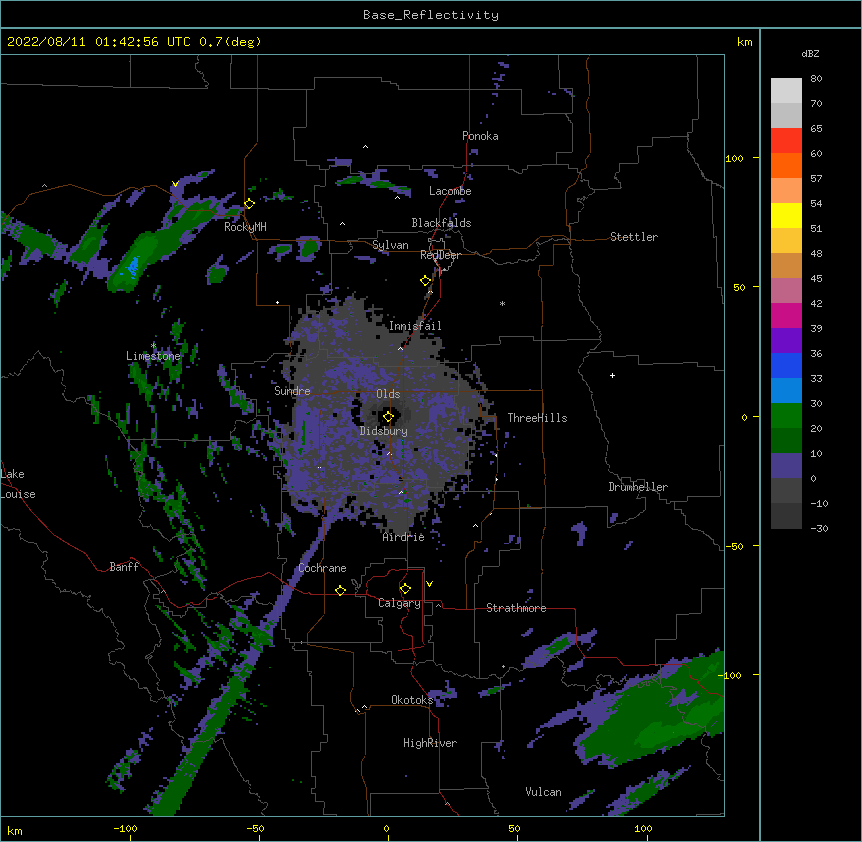The image size is (862, 842).
Task: Click the -50 tick on the bottom axis
Action: click(x=255, y=828)
